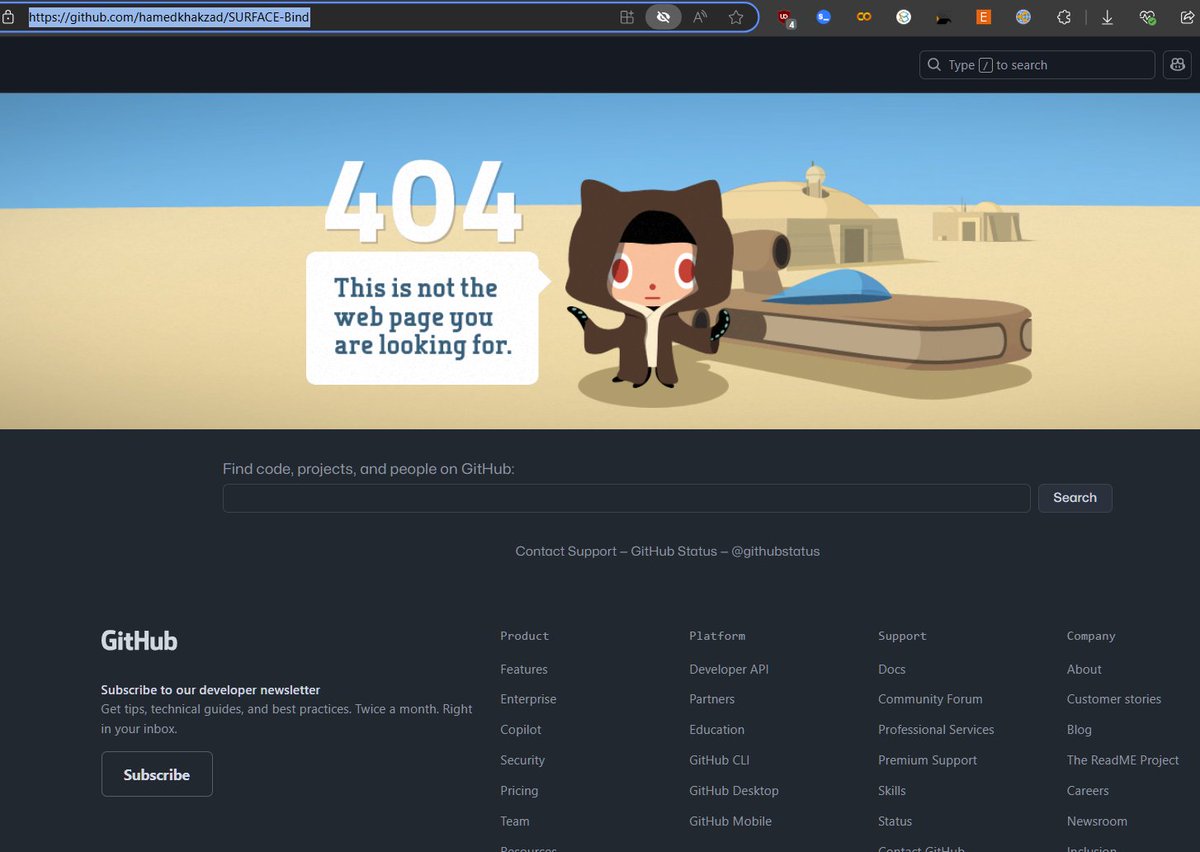Open the GitHub Copilot icon in header

point(1177,65)
